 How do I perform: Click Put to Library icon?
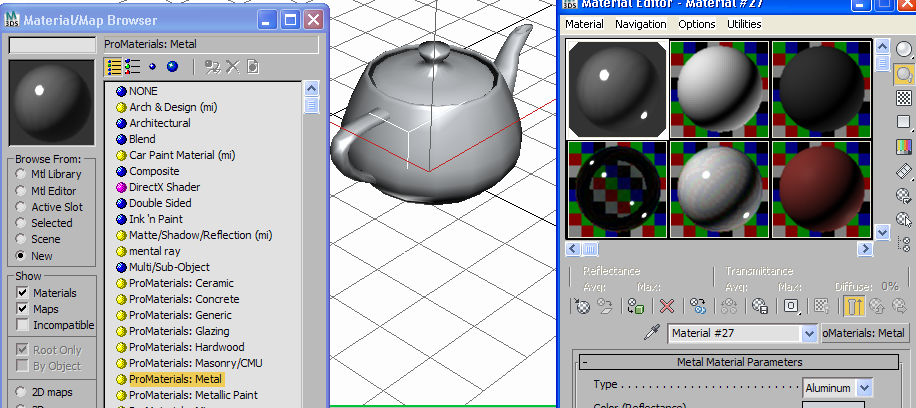(x=759, y=306)
